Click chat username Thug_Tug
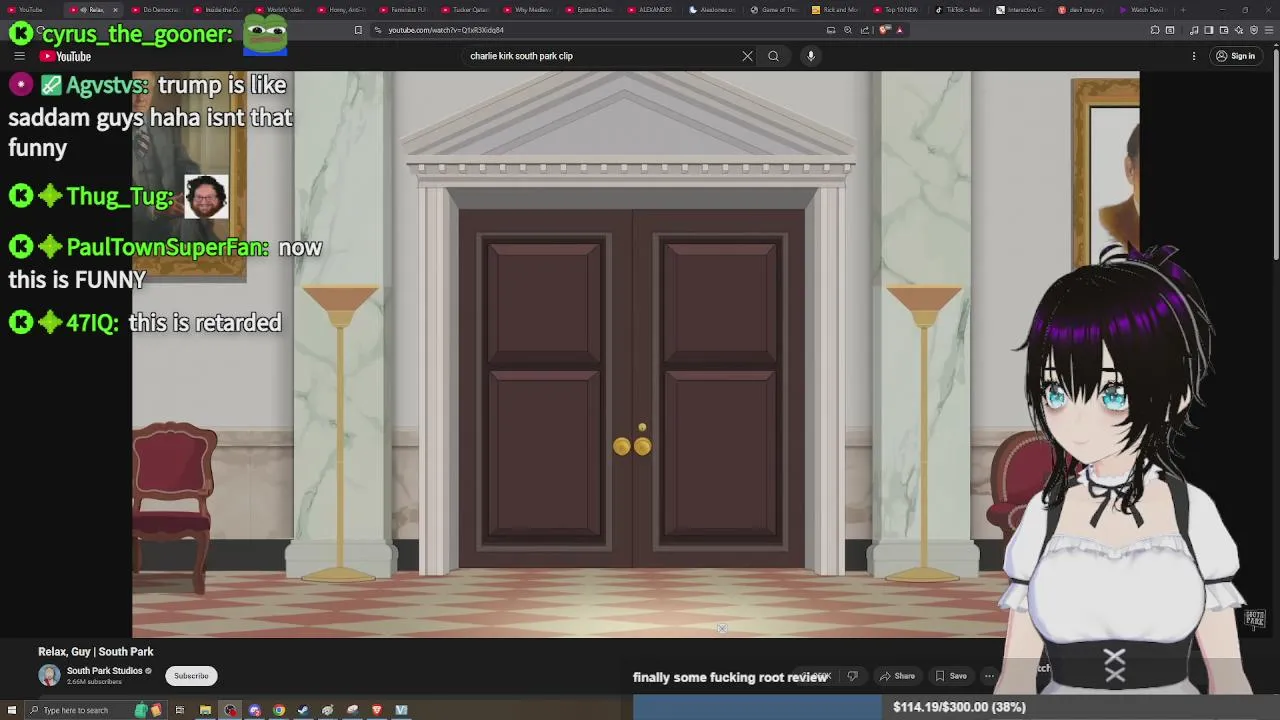The image size is (1280, 720). click(x=120, y=196)
